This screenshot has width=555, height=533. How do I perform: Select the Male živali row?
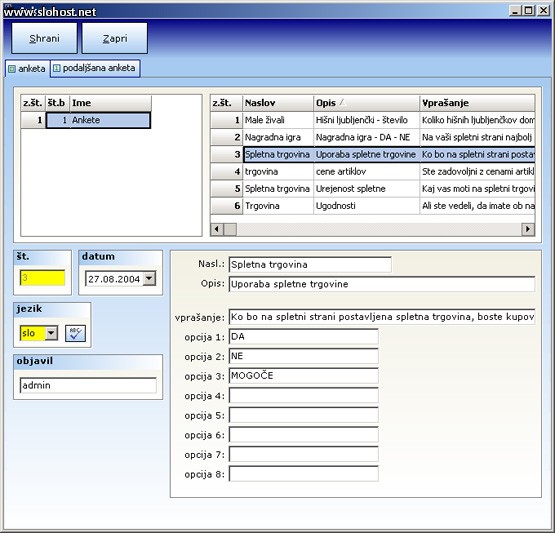click(x=372, y=120)
